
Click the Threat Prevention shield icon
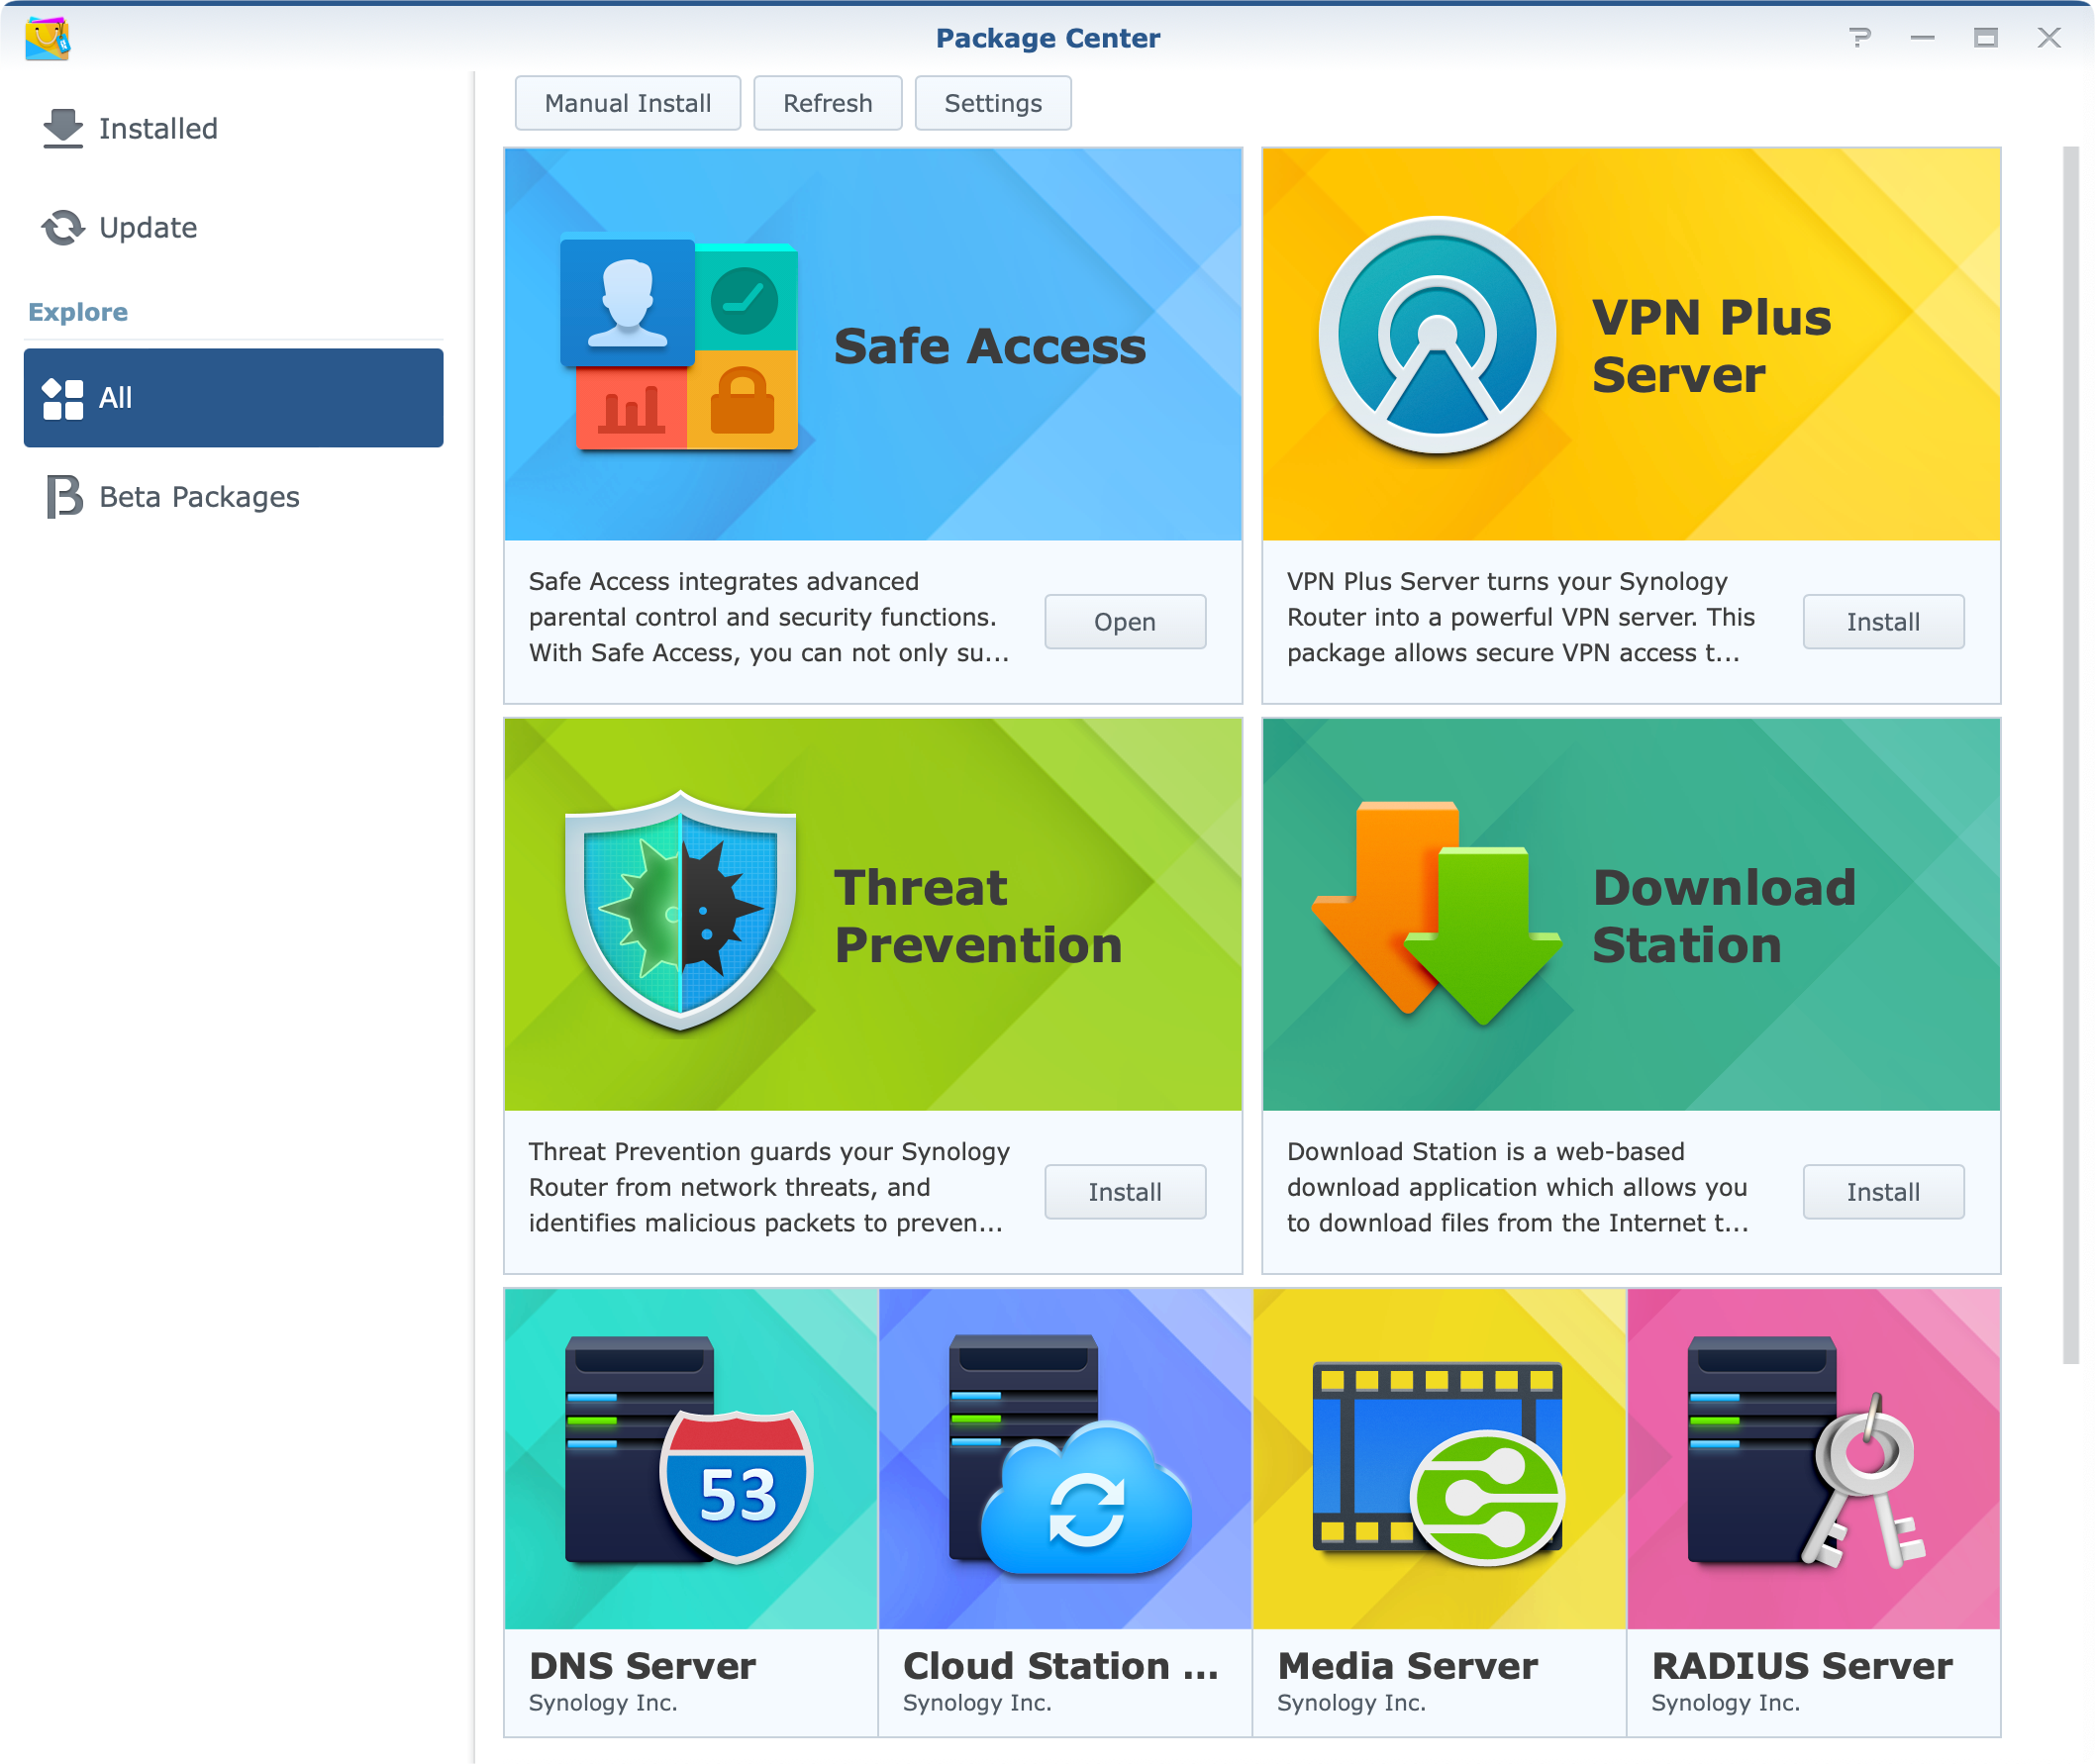[x=681, y=910]
